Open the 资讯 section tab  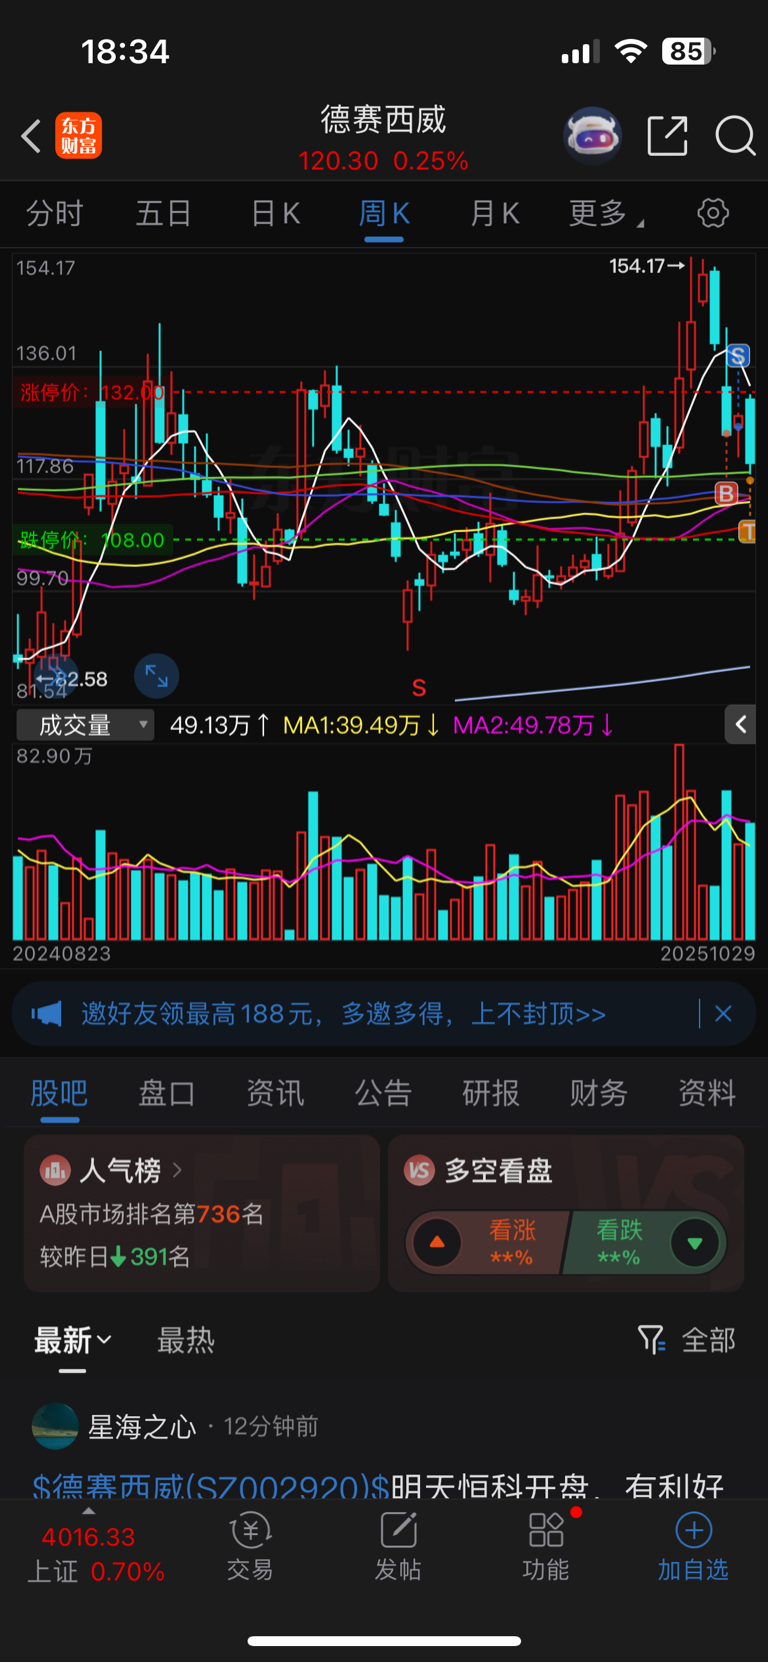275,1093
